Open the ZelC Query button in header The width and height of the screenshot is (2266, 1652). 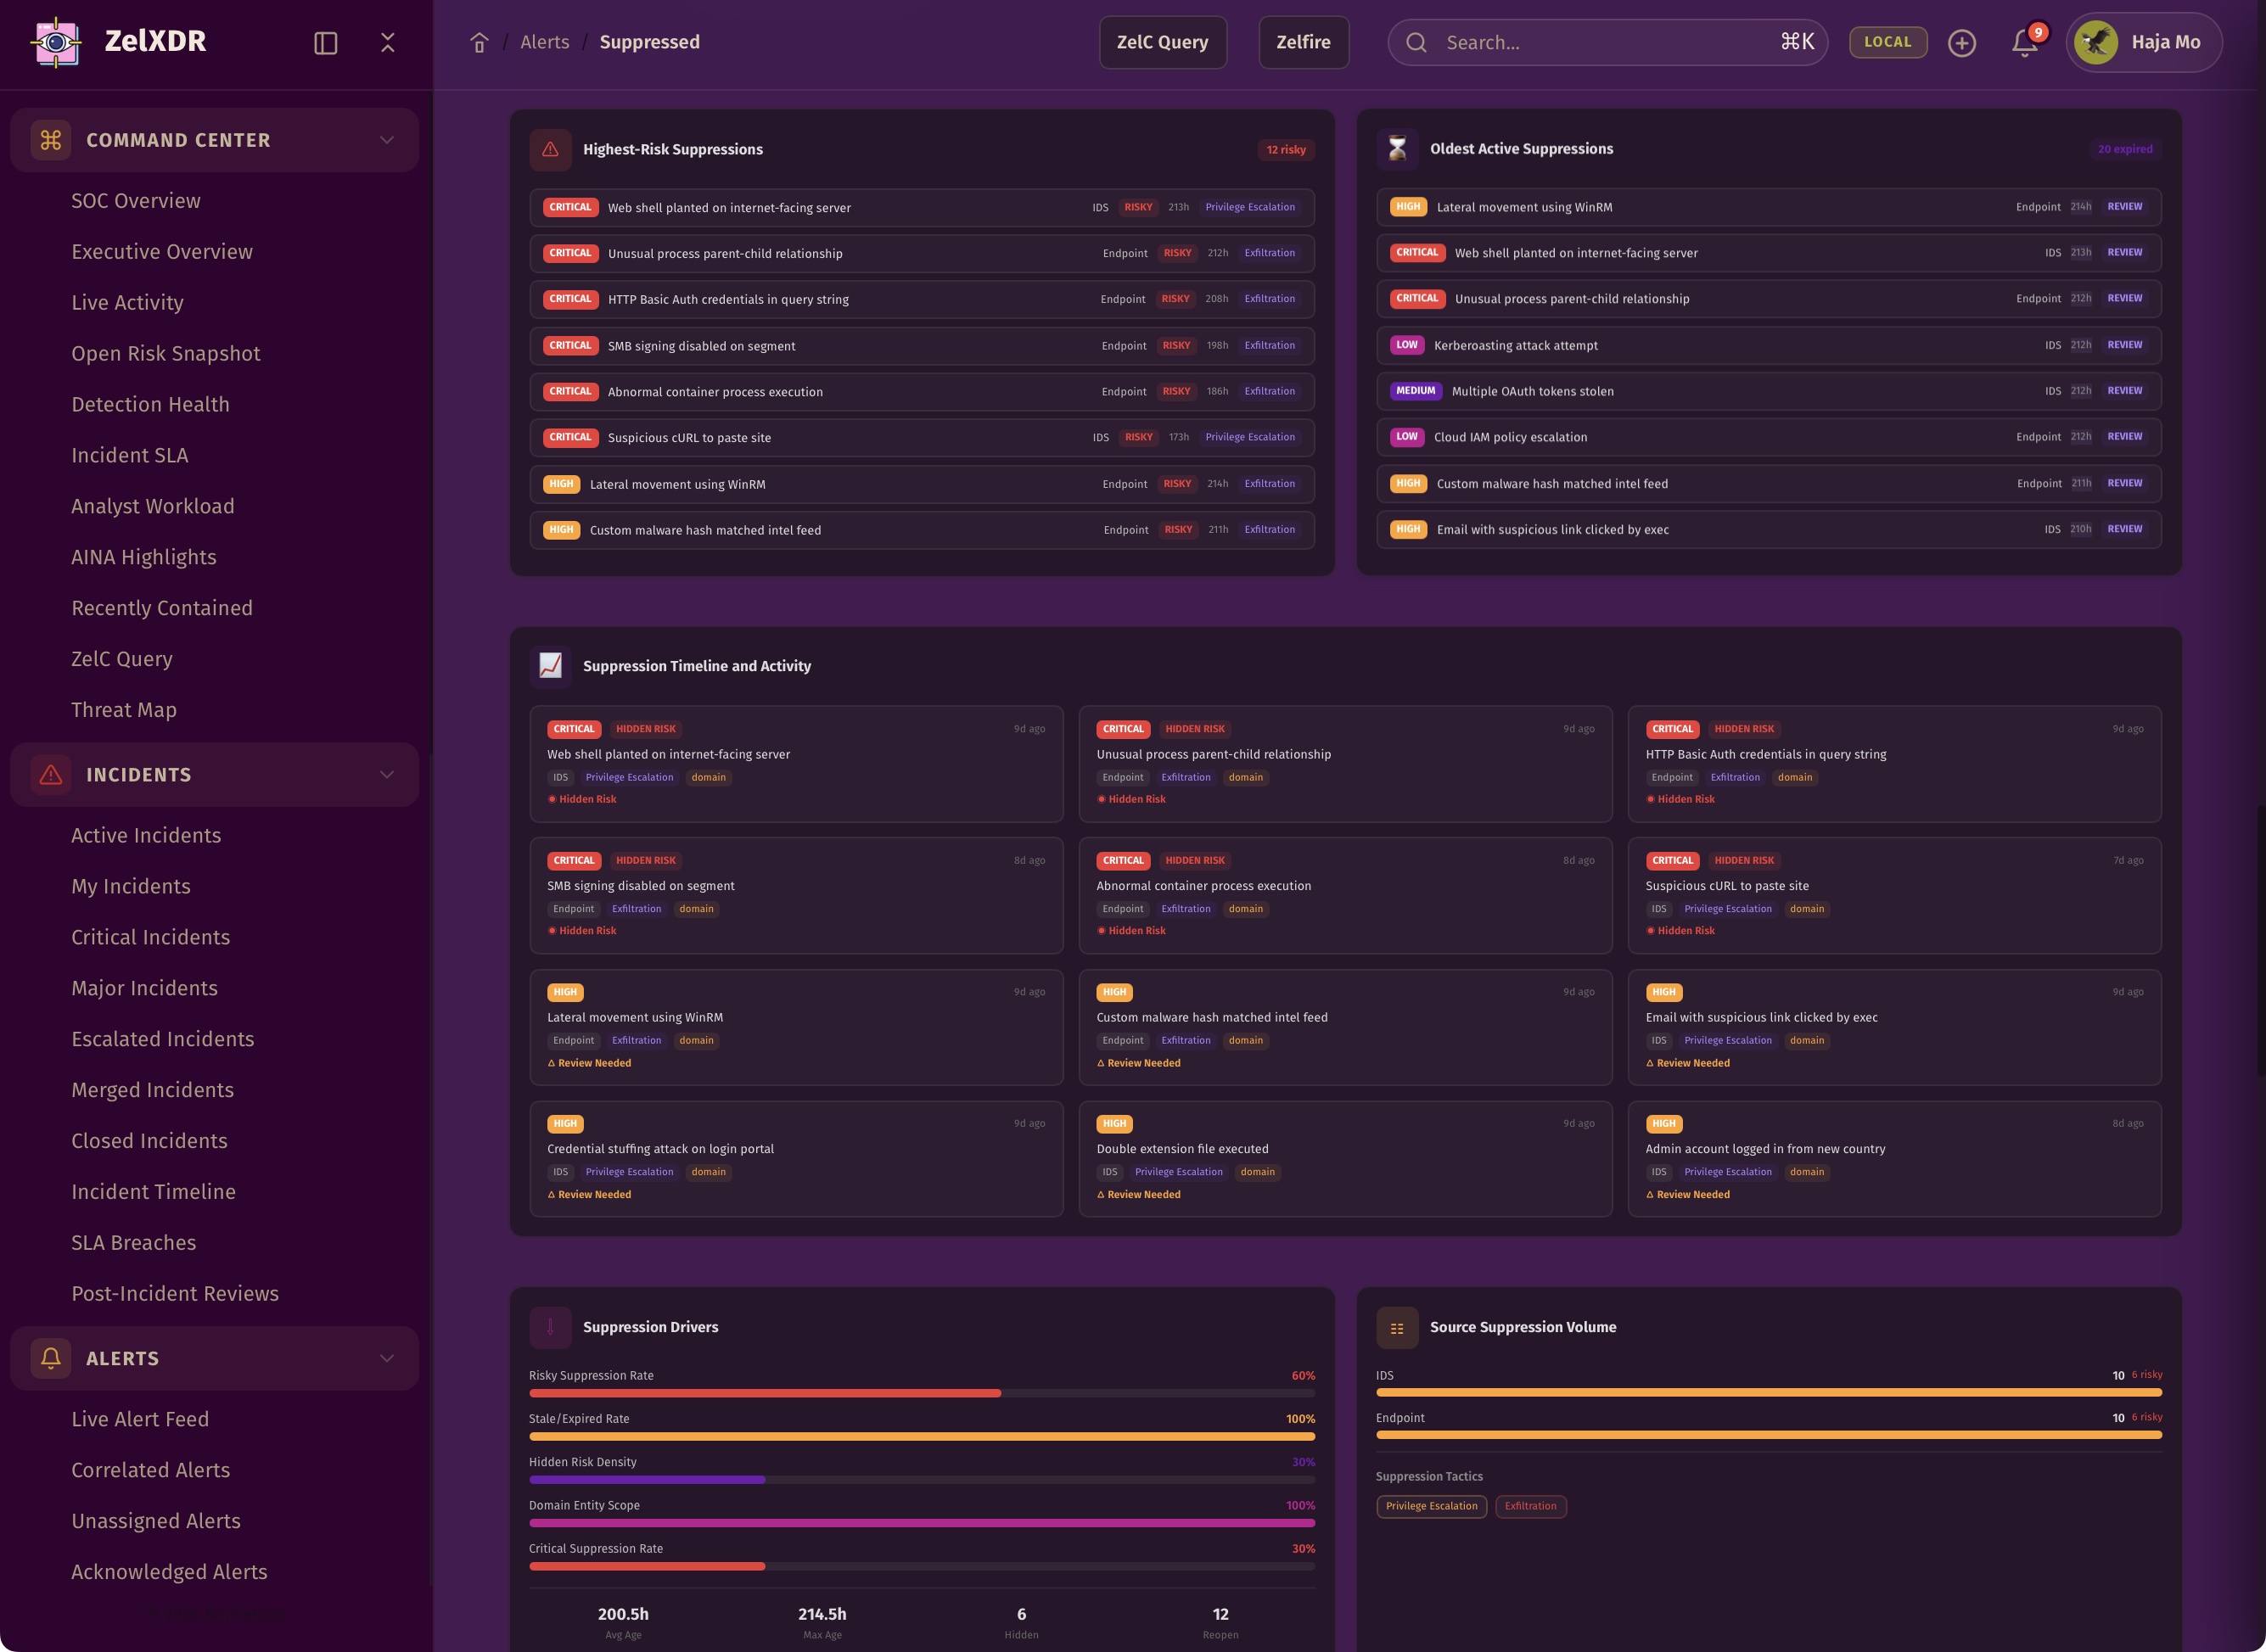[x=1162, y=42]
